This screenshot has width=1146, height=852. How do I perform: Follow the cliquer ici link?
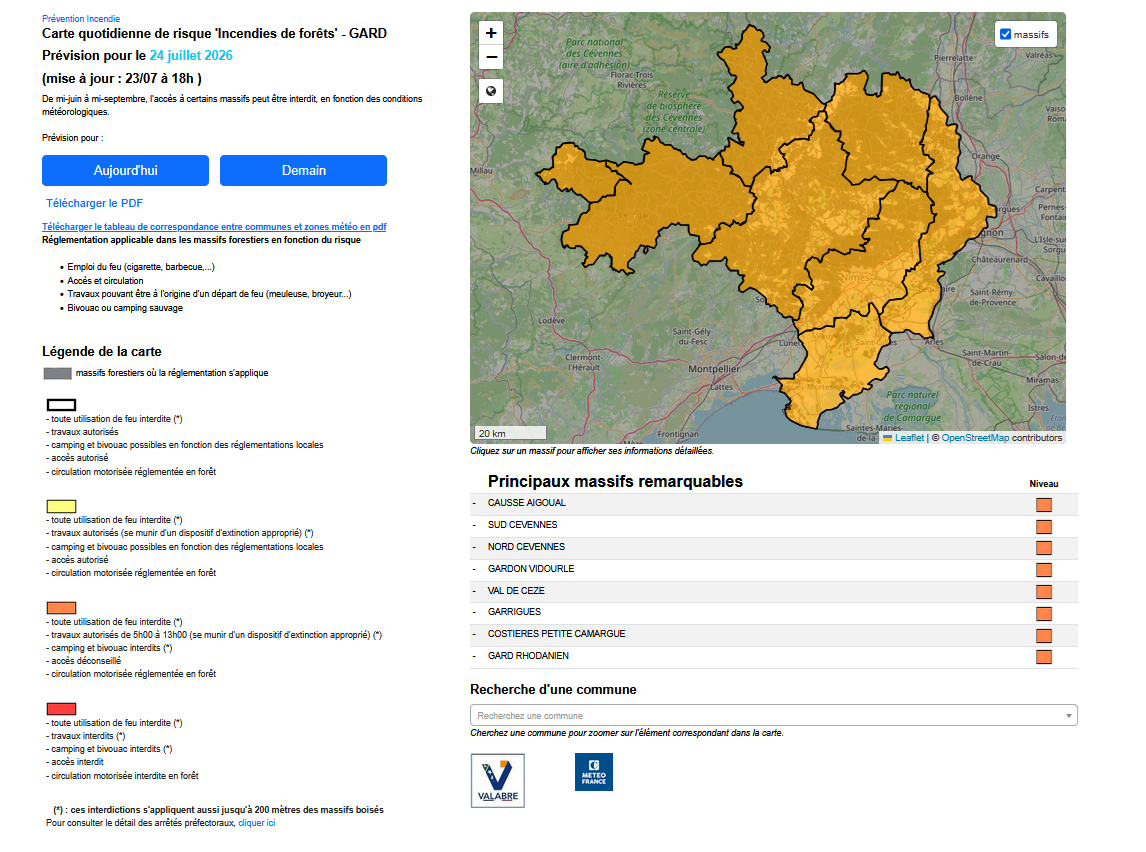257,823
